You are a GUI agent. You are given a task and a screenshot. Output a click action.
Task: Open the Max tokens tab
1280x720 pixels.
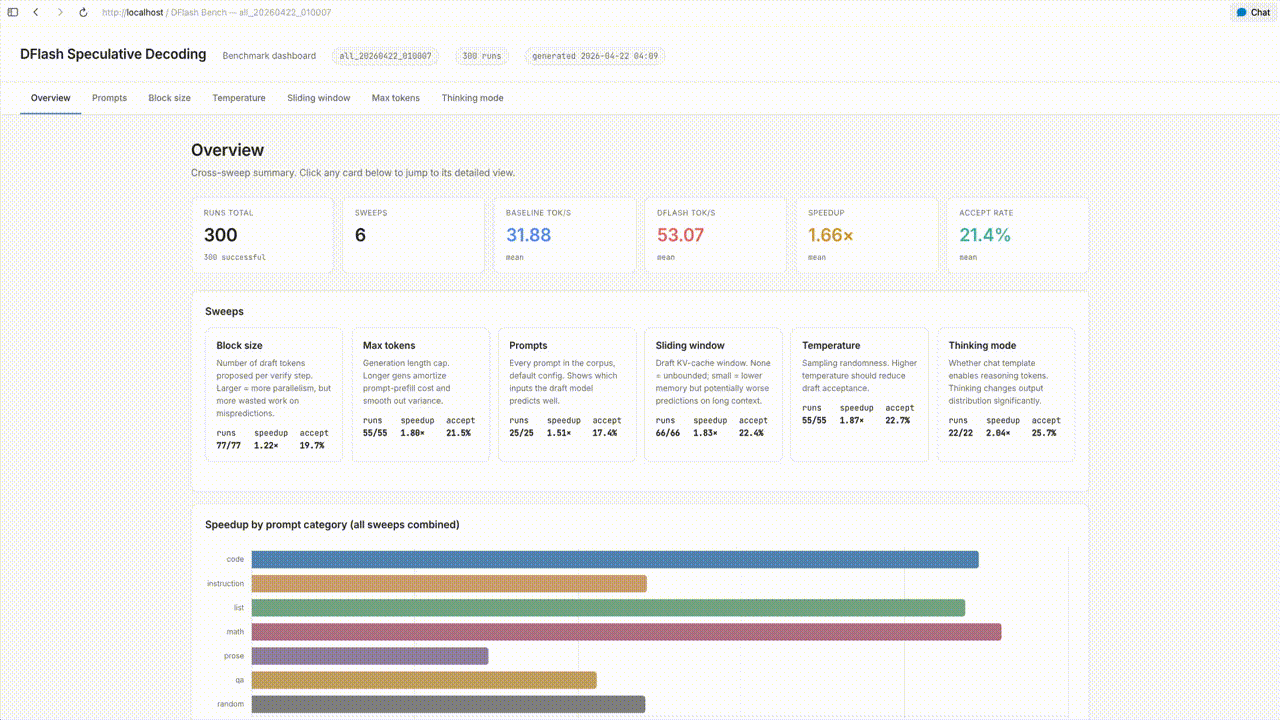point(395,98)
